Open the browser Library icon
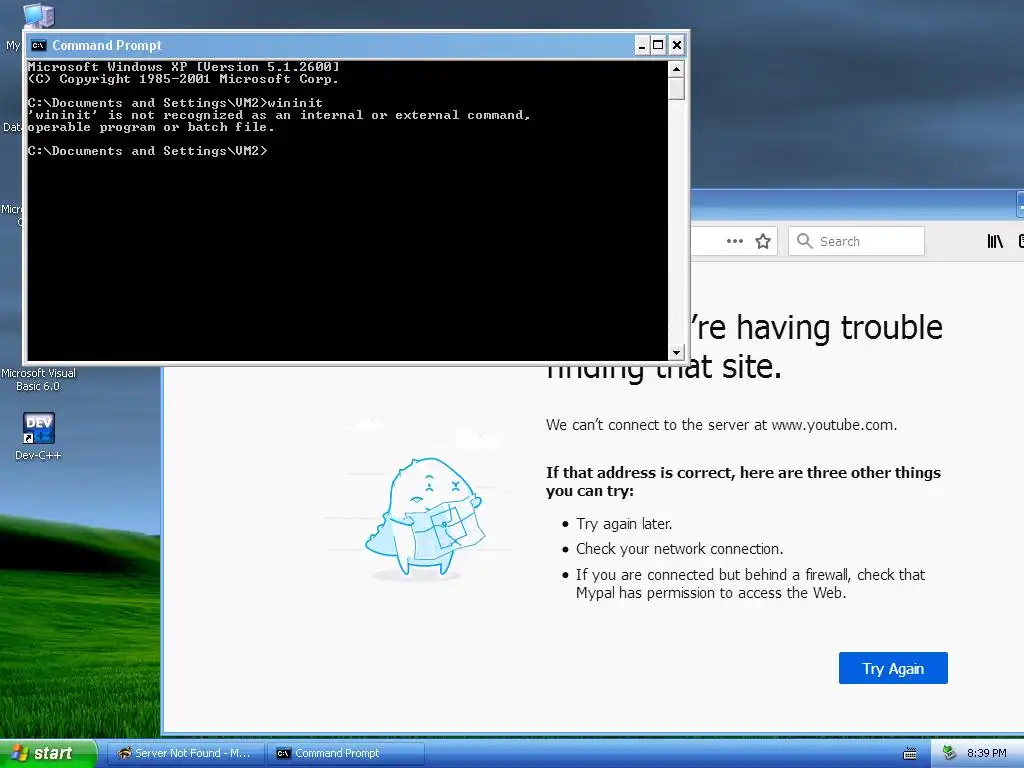This screenshot has width=1024, height=768. tap(995, 242)
